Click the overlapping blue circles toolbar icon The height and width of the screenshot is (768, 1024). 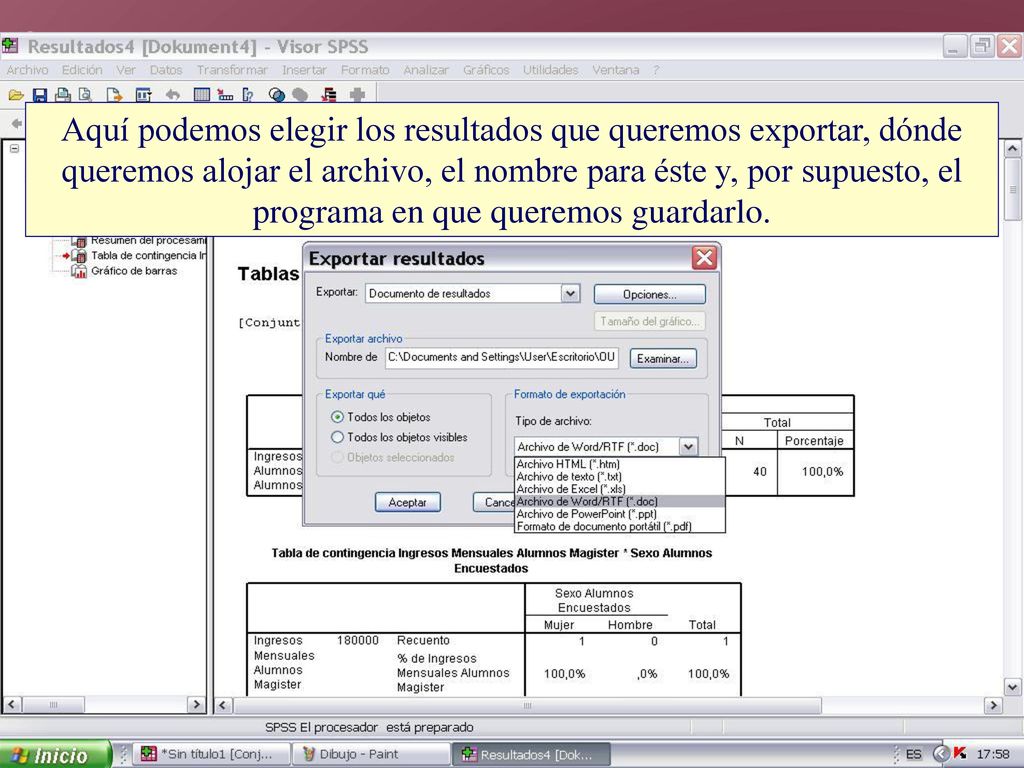pyautogui.click(x=277, y=95)
